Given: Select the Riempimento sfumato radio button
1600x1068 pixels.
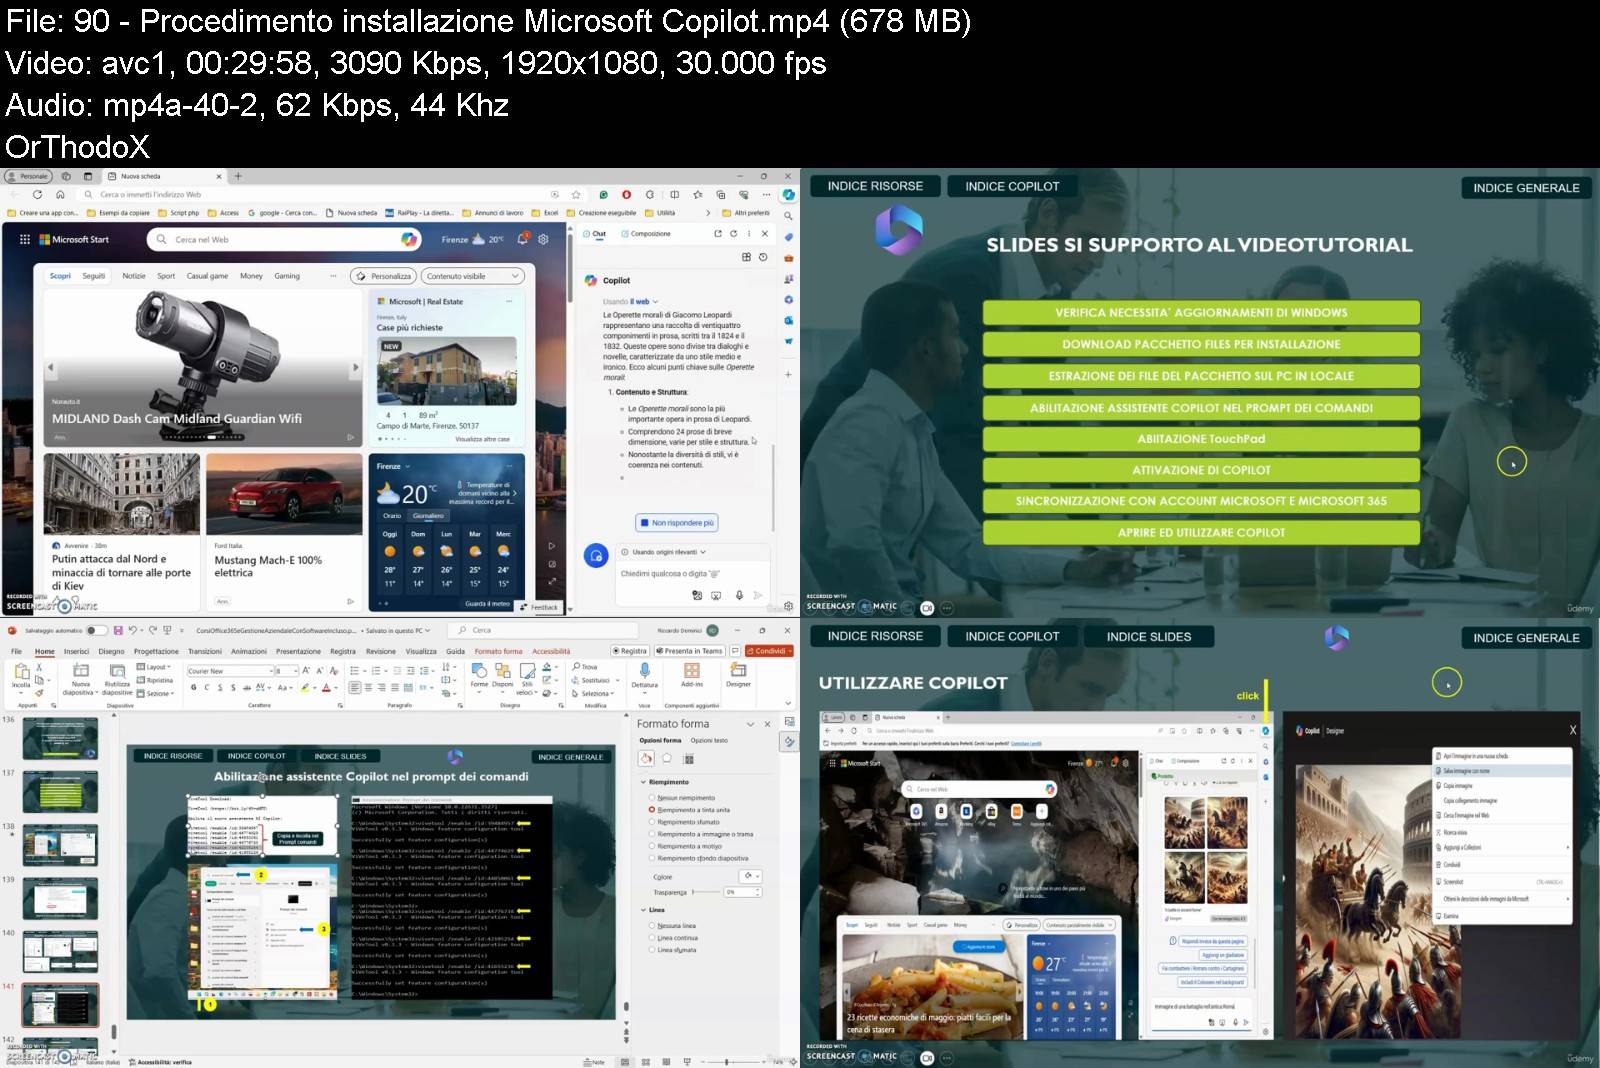Looking at the screenshot, I should click(652, 822).
